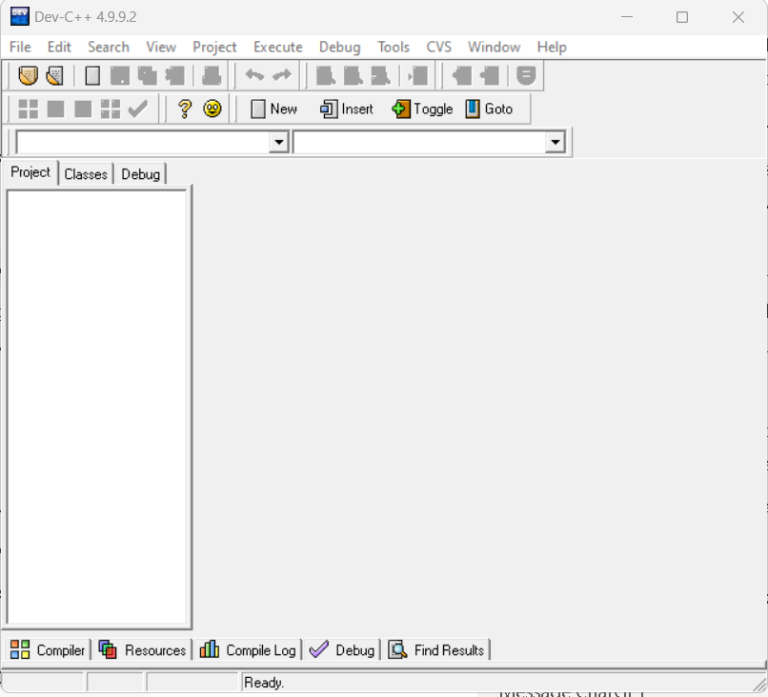Close the Dev-C++ window
The image size is (768, 697).
[738, 17]
